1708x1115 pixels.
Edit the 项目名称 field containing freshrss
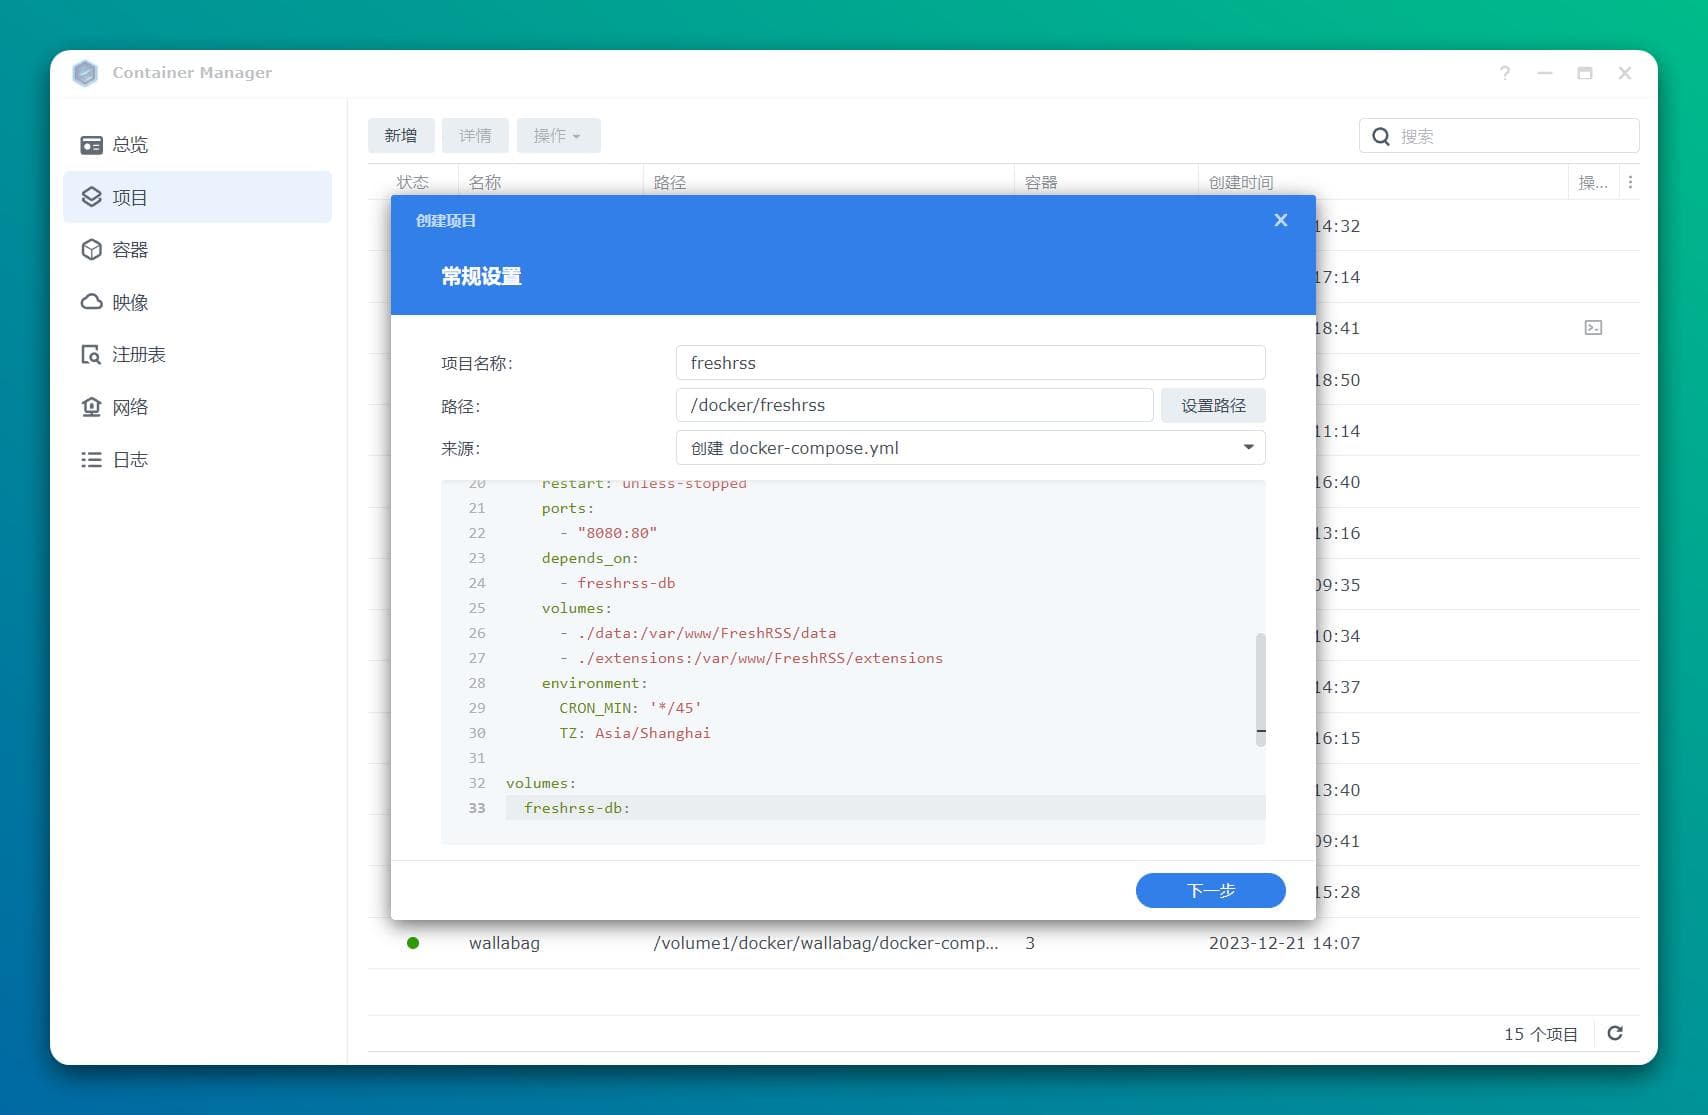point(970,363)
